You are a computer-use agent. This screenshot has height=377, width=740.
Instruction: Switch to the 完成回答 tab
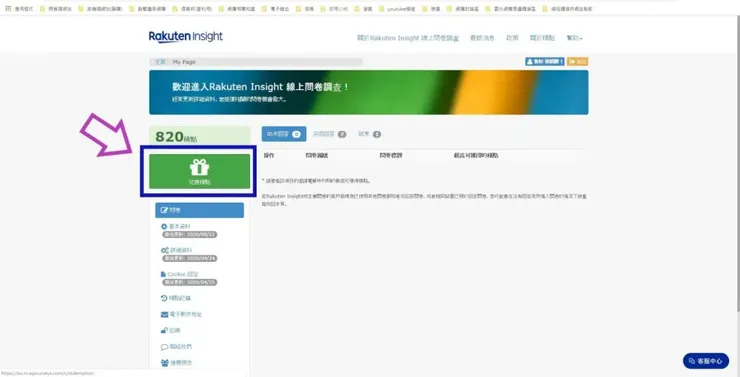(x=329, y=134)
